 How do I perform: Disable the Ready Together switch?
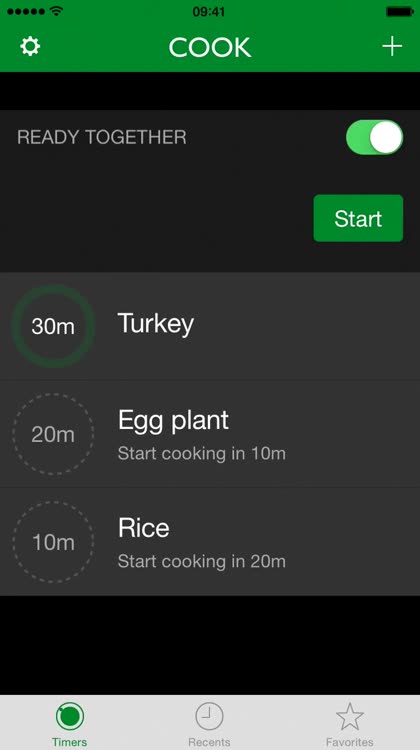[x=375, y=137]
